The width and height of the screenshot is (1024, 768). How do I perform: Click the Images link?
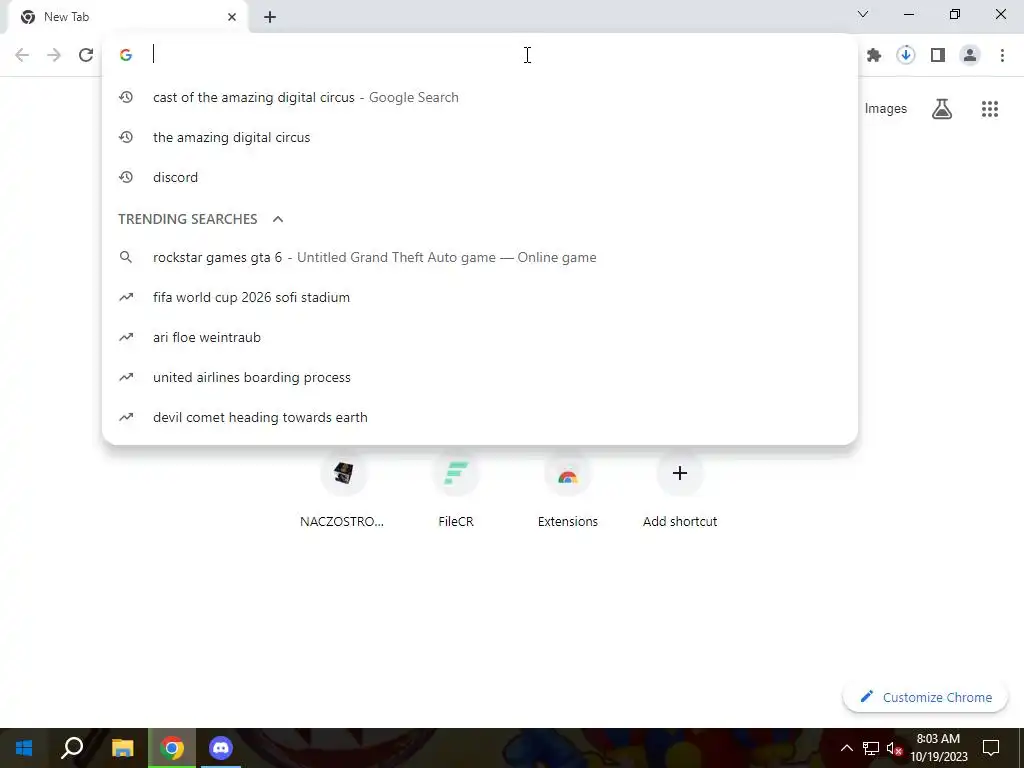(886, 109)
